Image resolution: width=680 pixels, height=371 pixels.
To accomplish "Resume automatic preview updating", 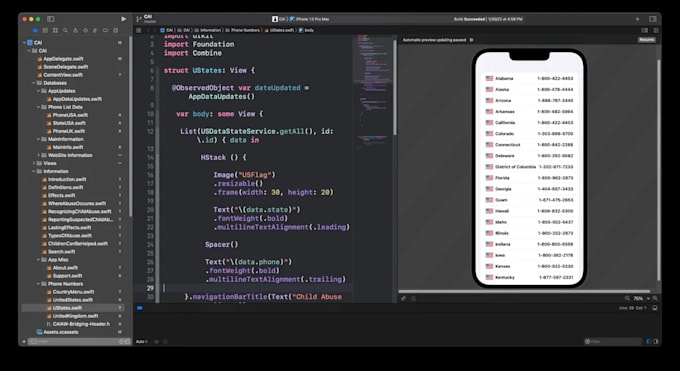I will point(647,40).
